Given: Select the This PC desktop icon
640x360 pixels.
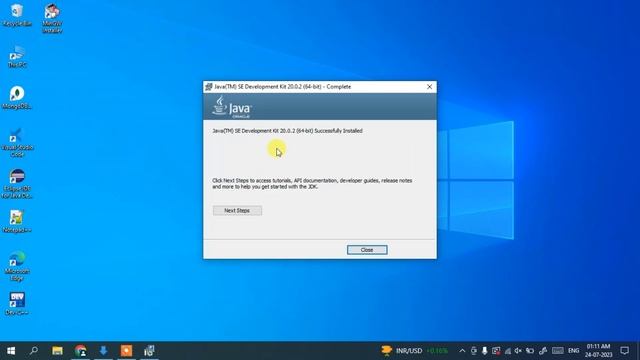Looking at the screenshot, I should (17, 56).
